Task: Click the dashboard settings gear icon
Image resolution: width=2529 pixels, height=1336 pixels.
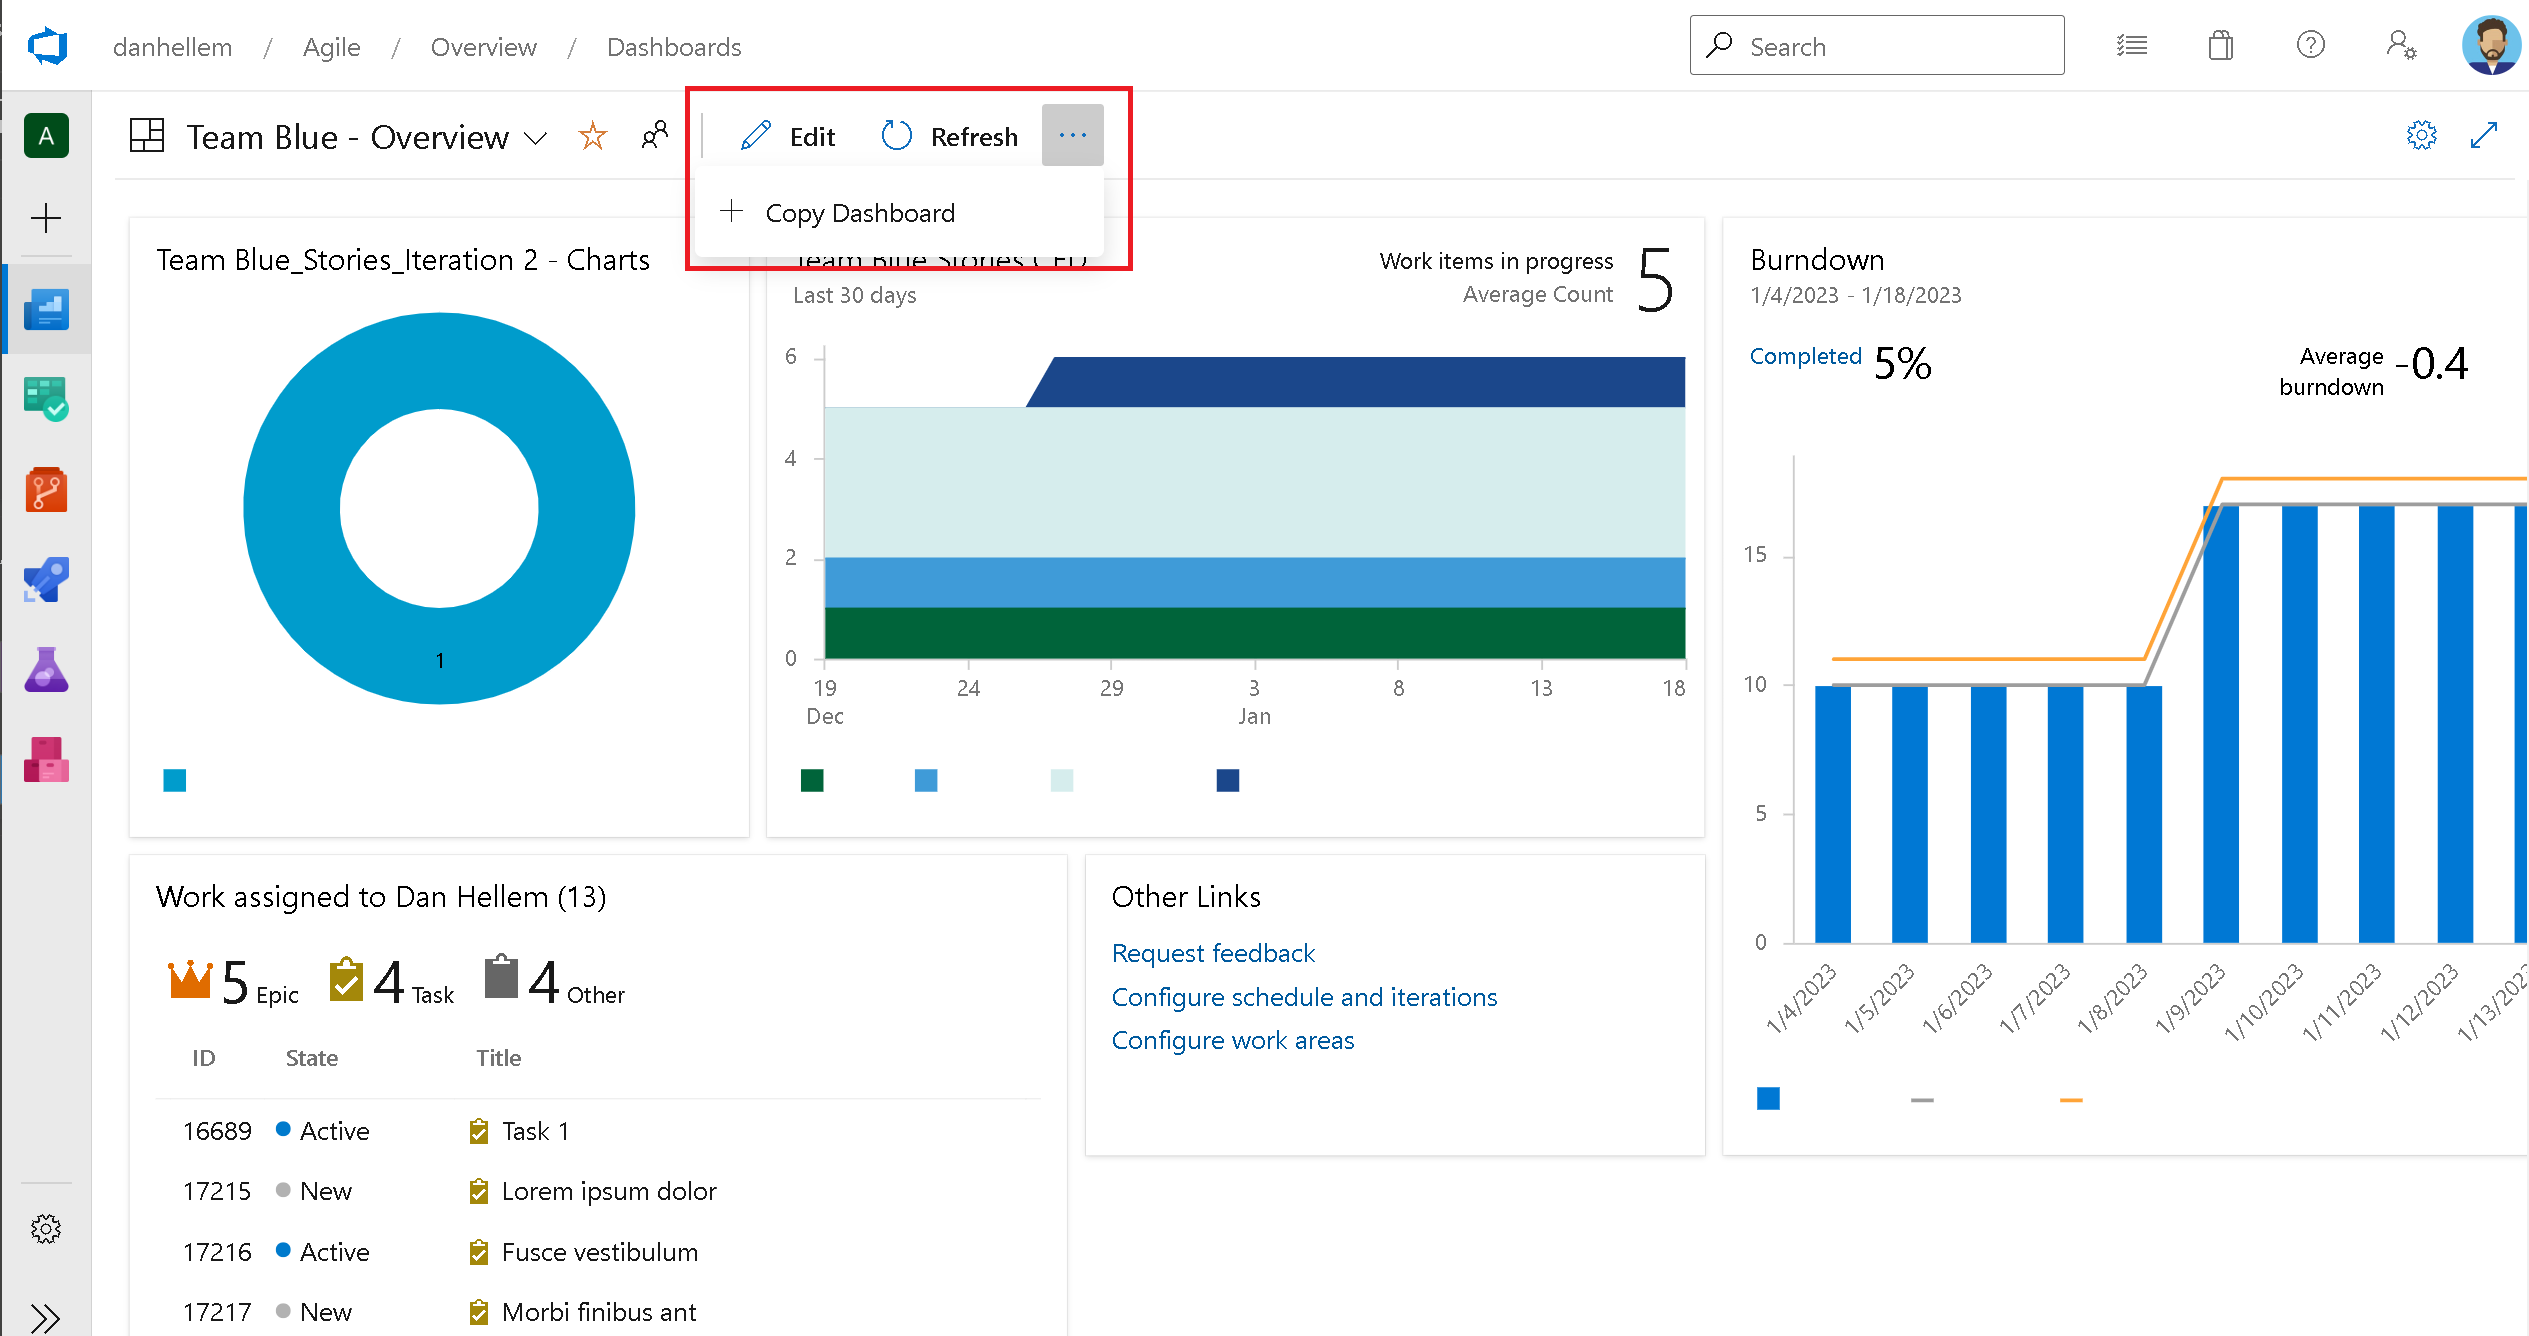Action: (x=2422, y=135)
